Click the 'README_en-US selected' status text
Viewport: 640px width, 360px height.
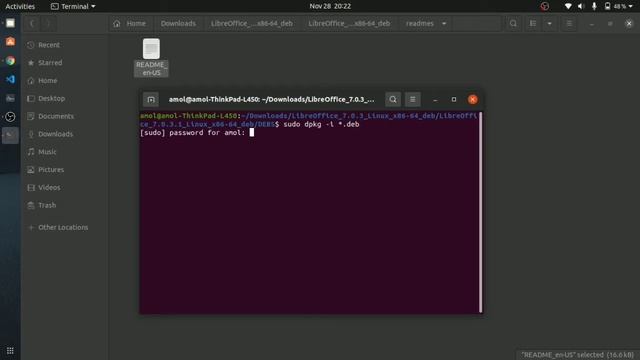[578, 355]
